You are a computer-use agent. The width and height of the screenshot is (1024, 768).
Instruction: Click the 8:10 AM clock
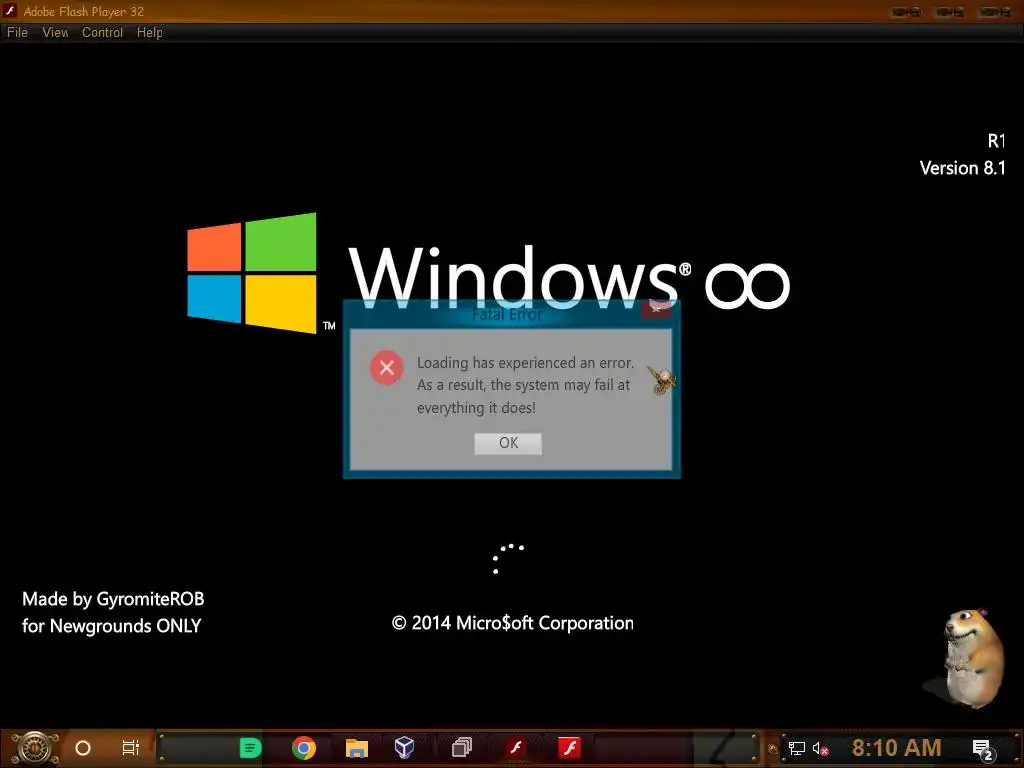point(897,747)
